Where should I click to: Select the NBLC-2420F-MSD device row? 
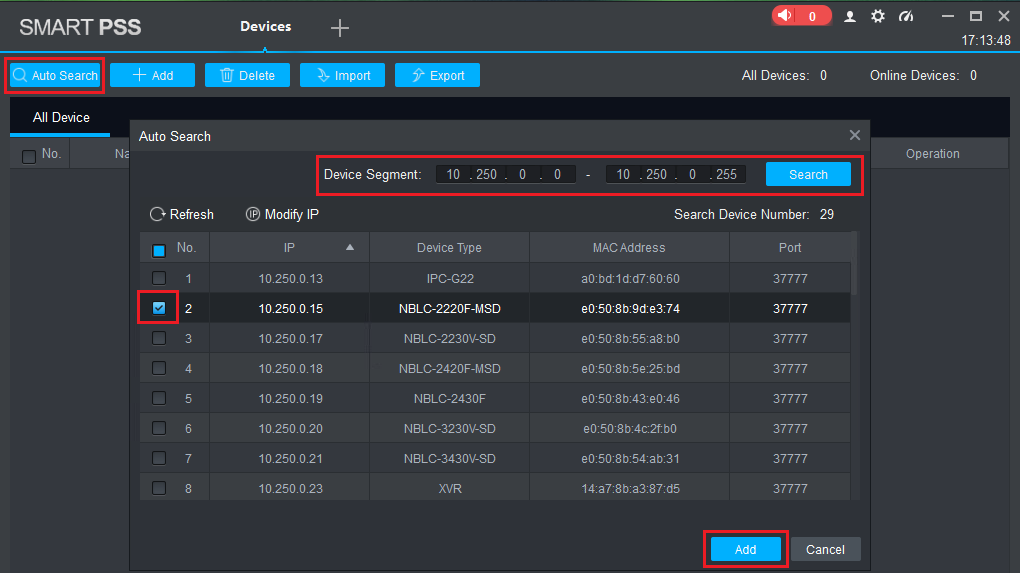[495, 369]
